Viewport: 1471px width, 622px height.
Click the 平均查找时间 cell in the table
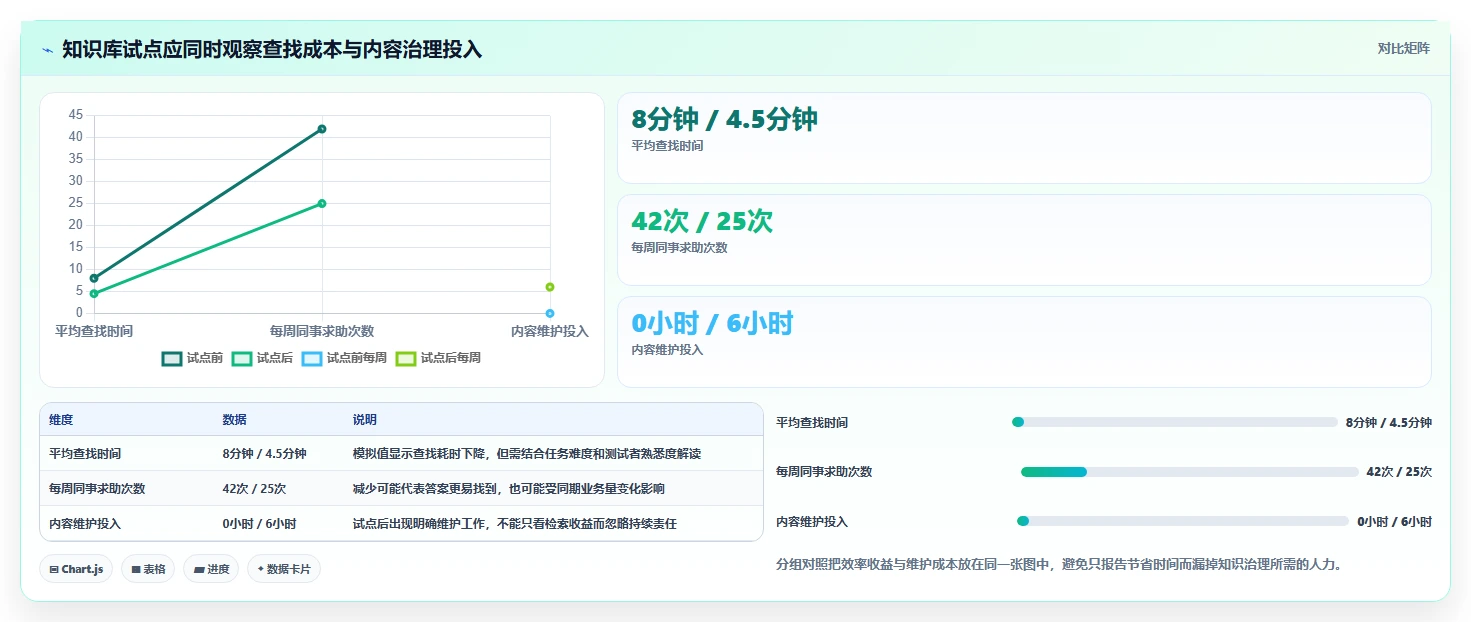coord(85,454)
